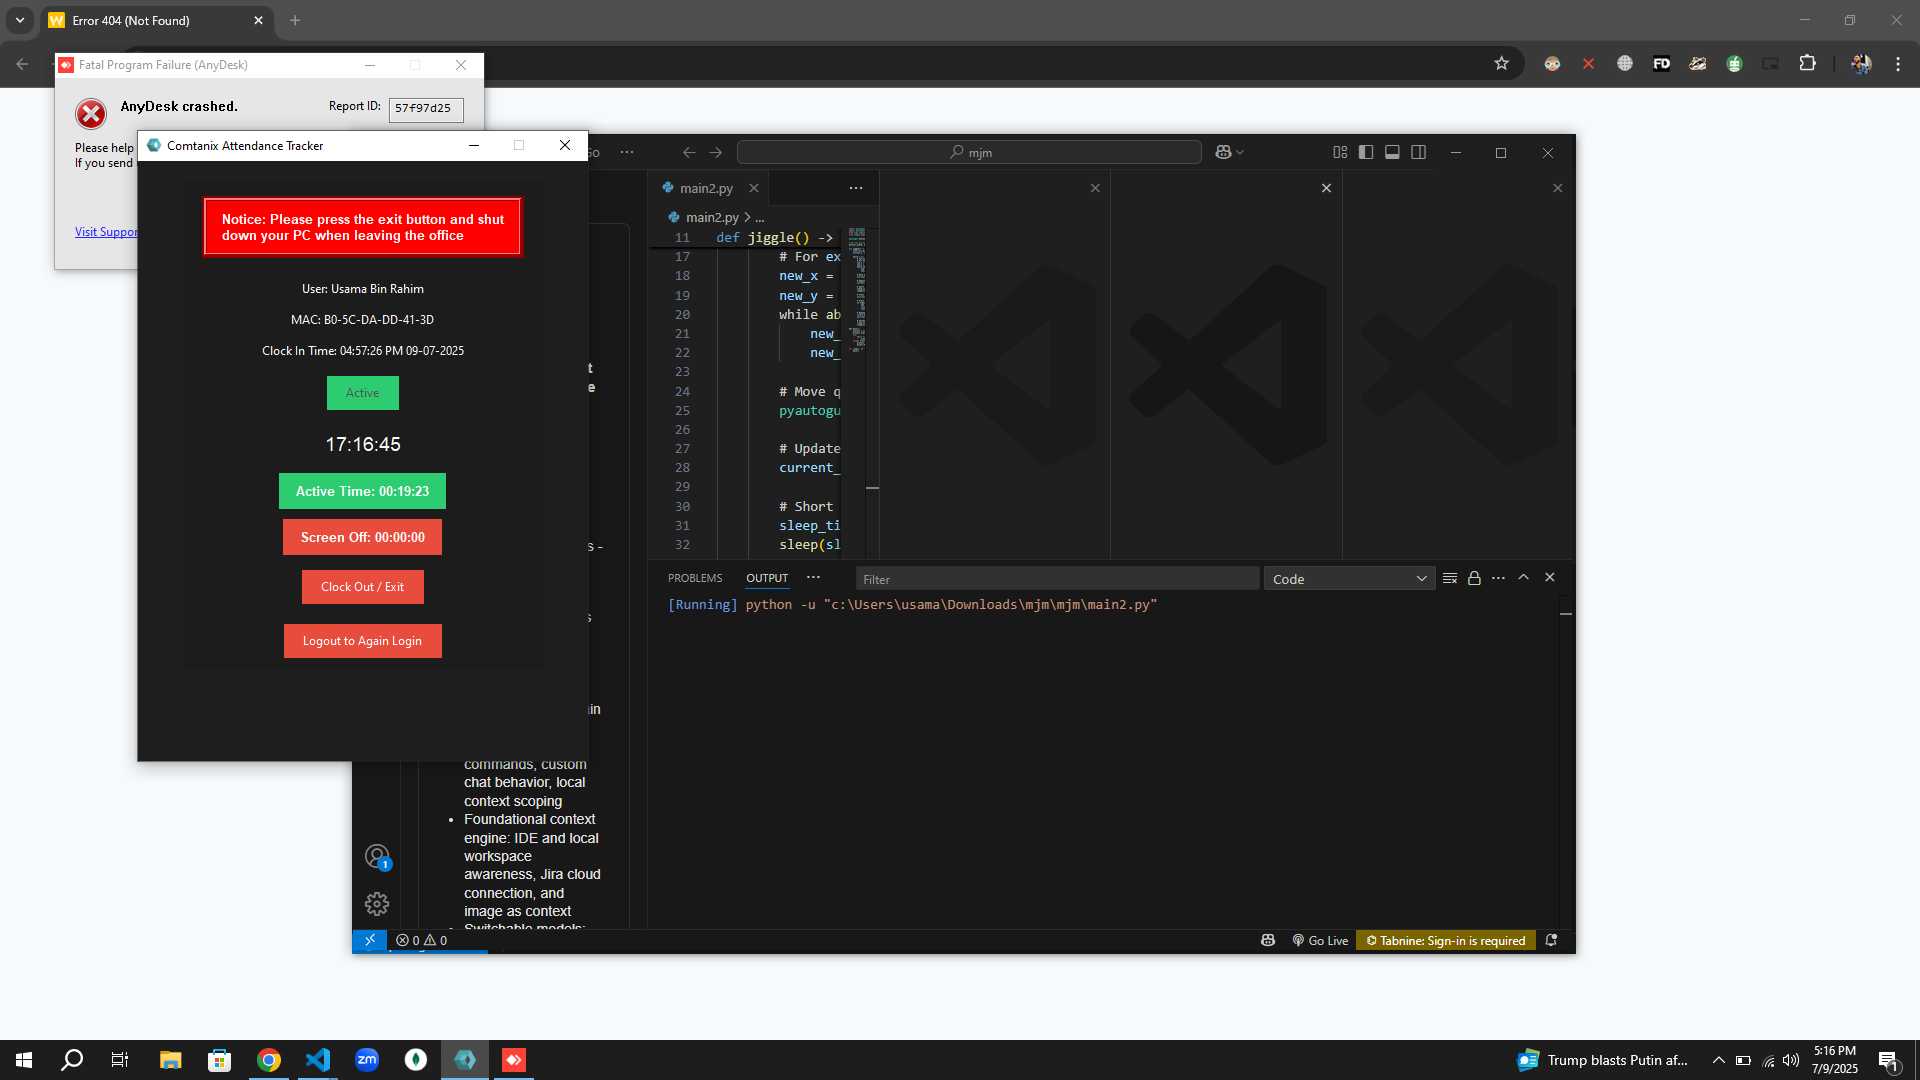Click the jiggle function sticky header
Image resolution: width=1920 pixels, height=1080 pixels.
775,238
